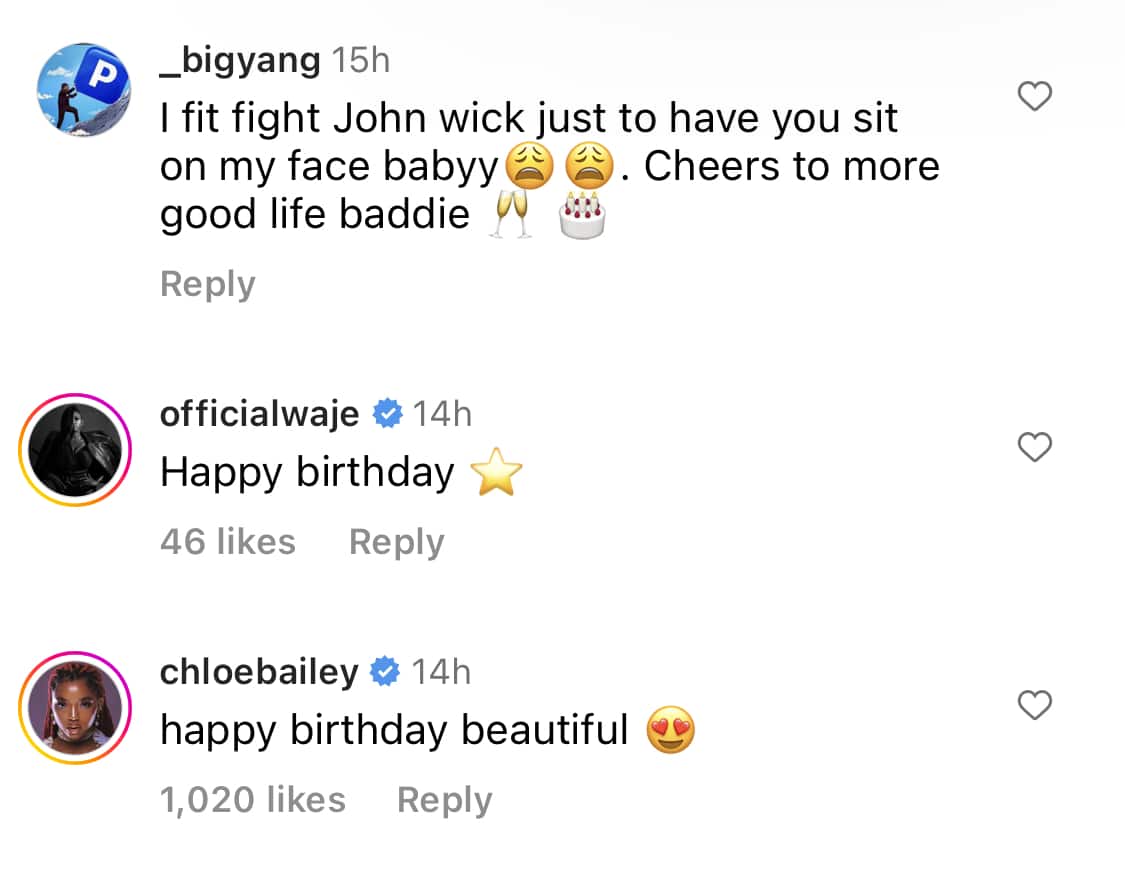Click officialwaje's blue verified badge
The image size is (1125, 885).
387,414
